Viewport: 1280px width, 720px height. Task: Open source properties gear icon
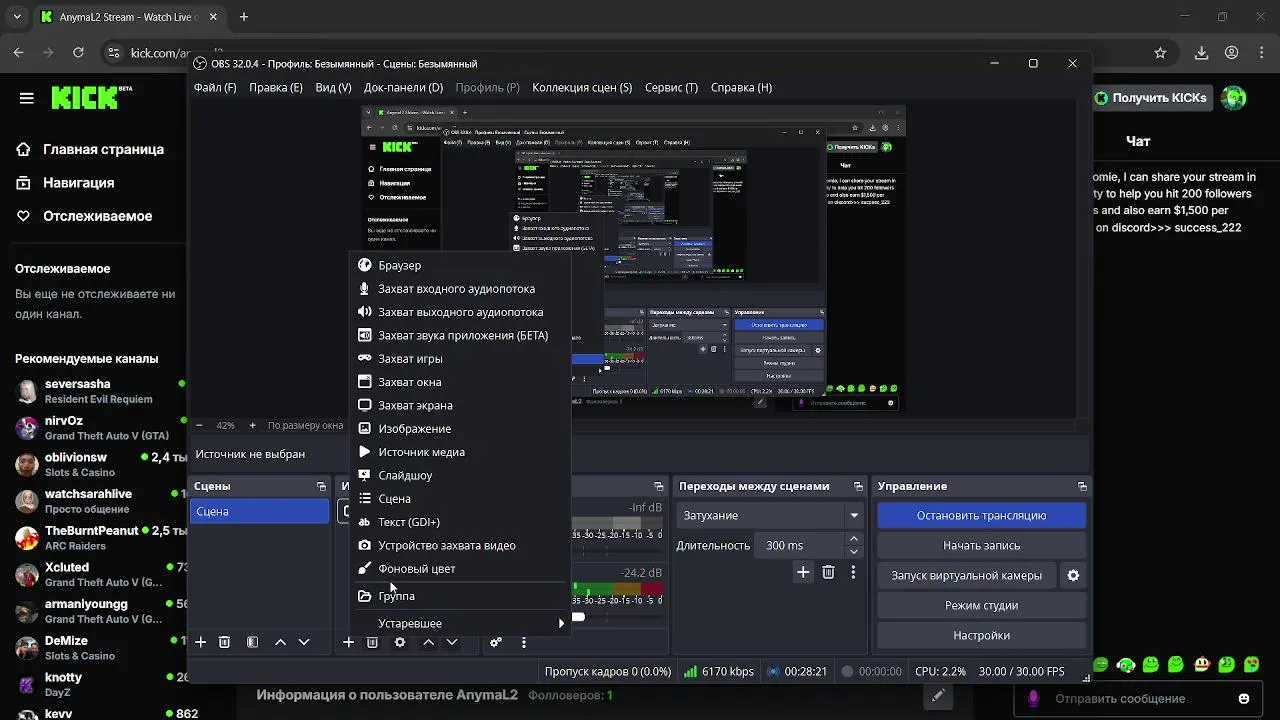pos(400,642)
